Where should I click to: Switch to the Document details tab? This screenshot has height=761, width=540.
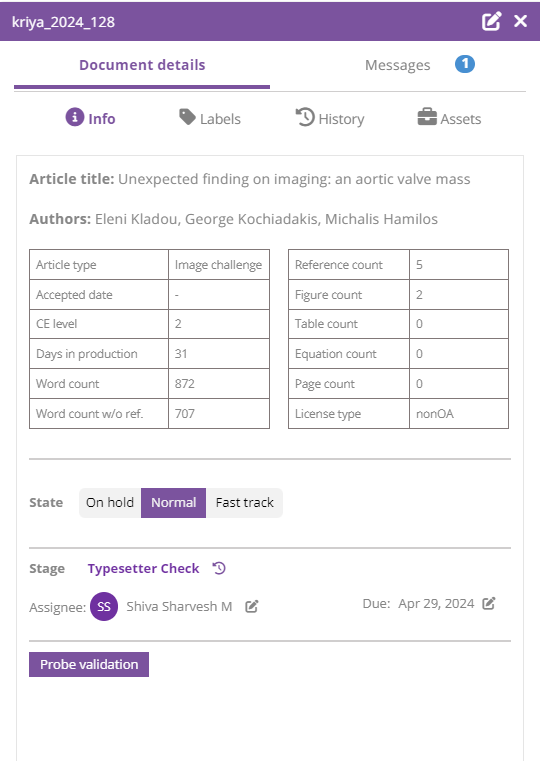tap(142, 65)
